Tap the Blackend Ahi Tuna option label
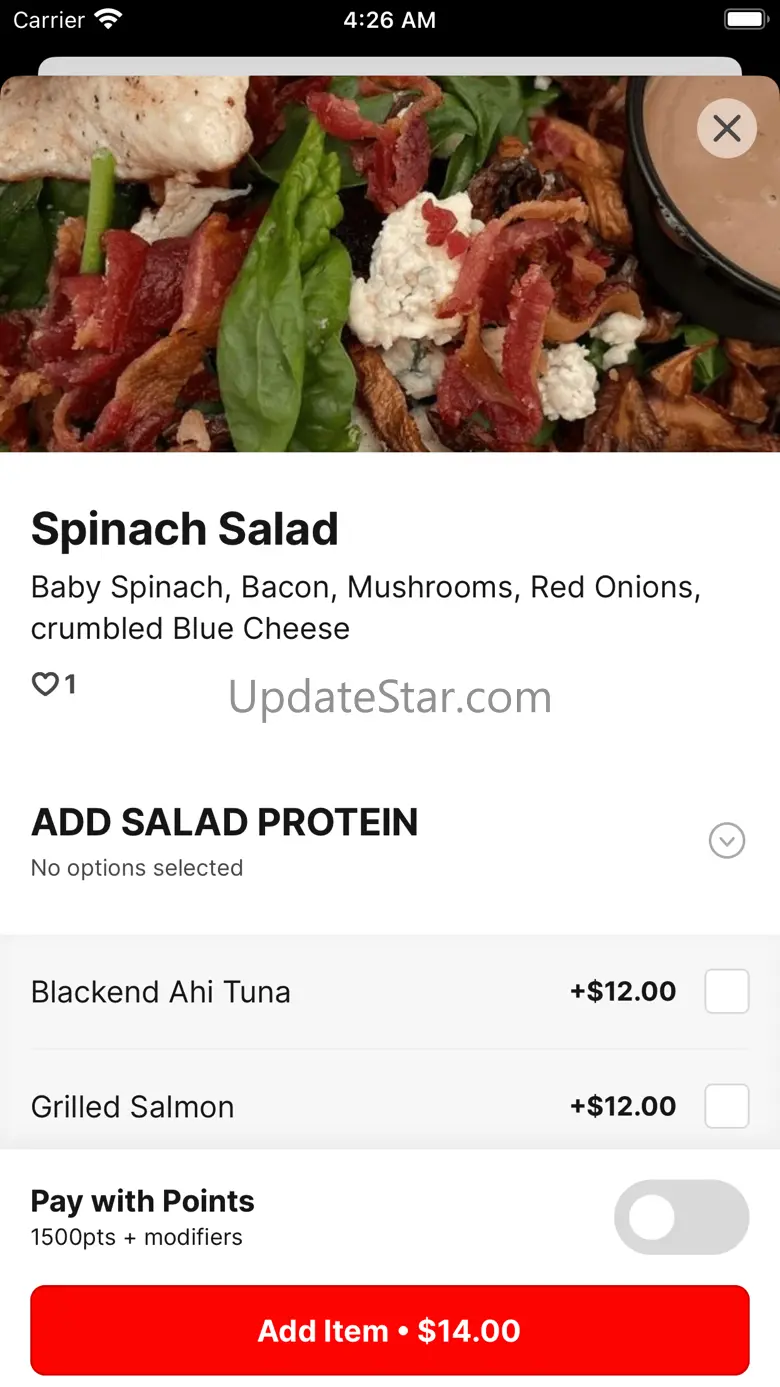Image resolution: width=780 pixels, height=1387 pixels. pyautogui.click(x=161, y=992)
